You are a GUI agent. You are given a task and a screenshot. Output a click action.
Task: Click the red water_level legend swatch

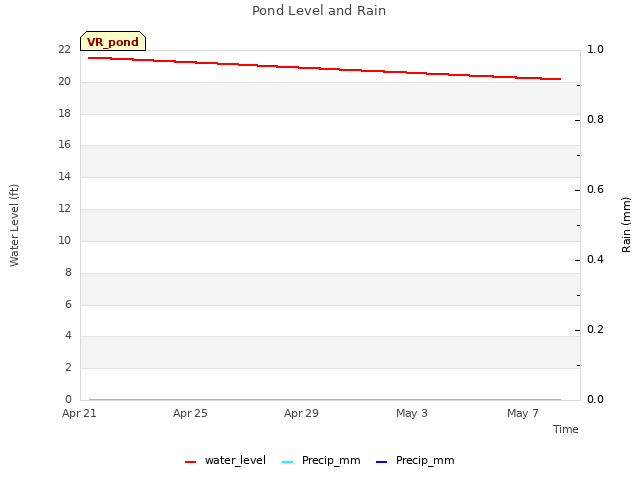[x=191, y=462]
